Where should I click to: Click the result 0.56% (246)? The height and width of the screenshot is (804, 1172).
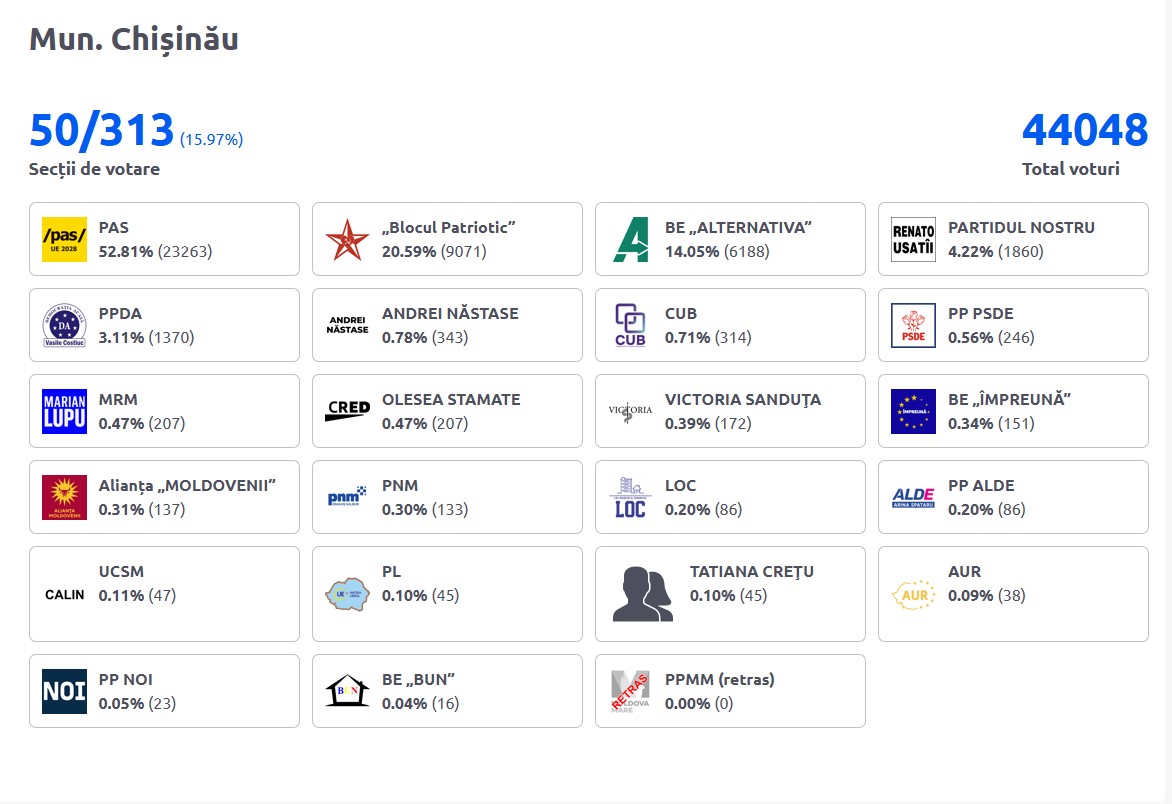coord(991,338)
